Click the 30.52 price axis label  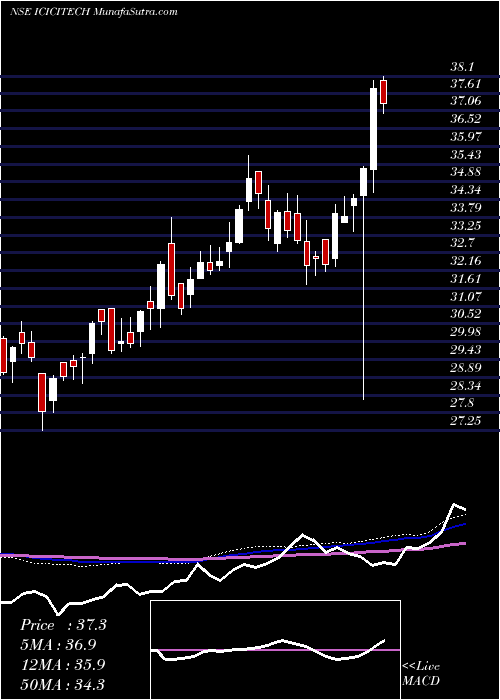466,314
